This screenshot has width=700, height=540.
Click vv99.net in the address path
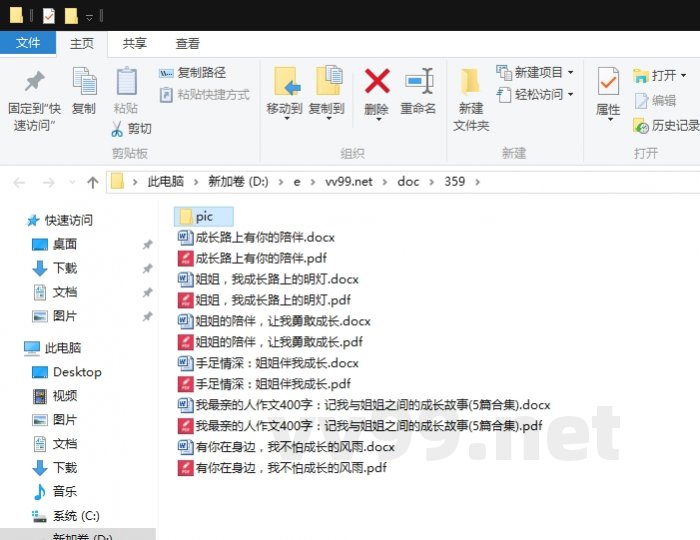pyautogui.click(x=349, y=182)
